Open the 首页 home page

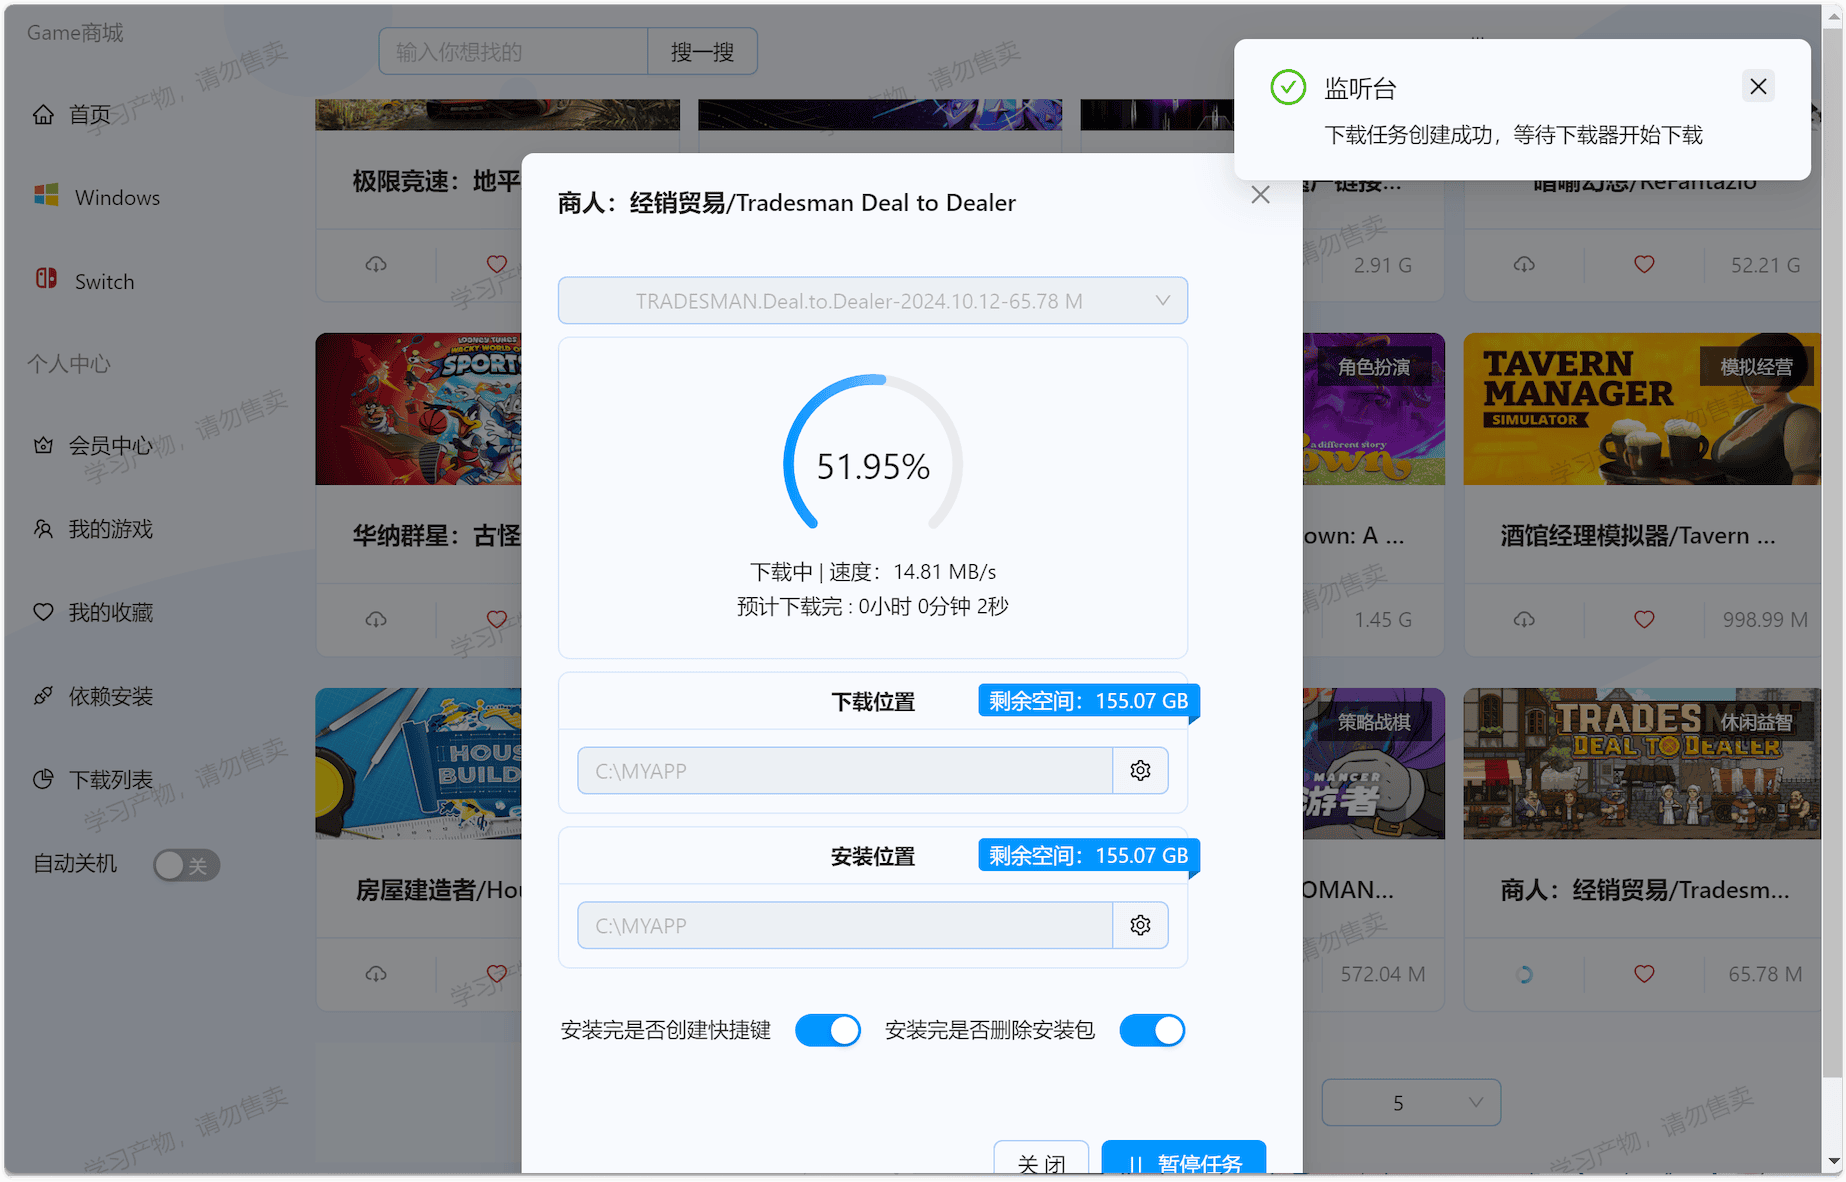pos(90,114)
